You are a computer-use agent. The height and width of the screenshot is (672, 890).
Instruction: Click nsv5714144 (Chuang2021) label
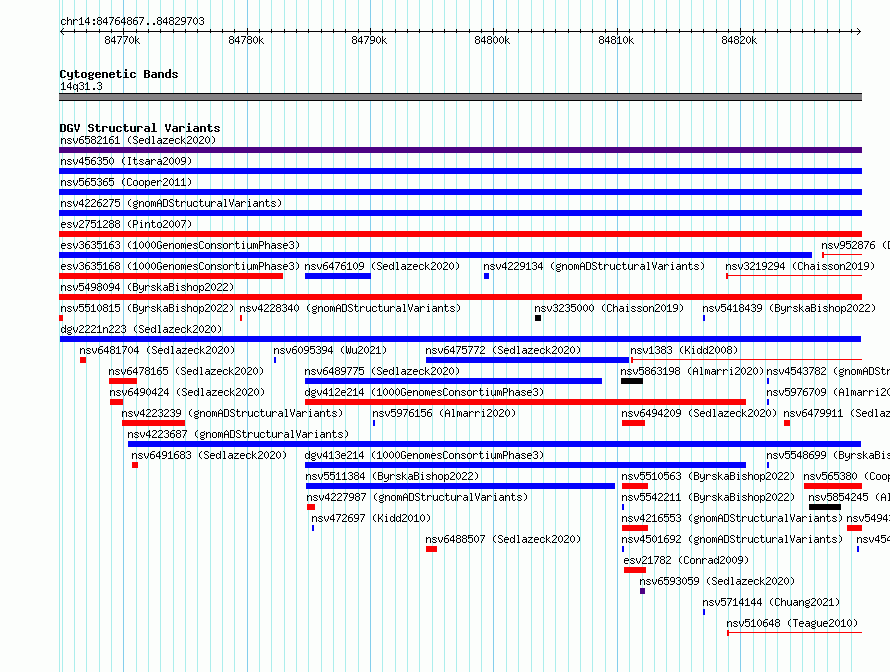pos(771,602)
